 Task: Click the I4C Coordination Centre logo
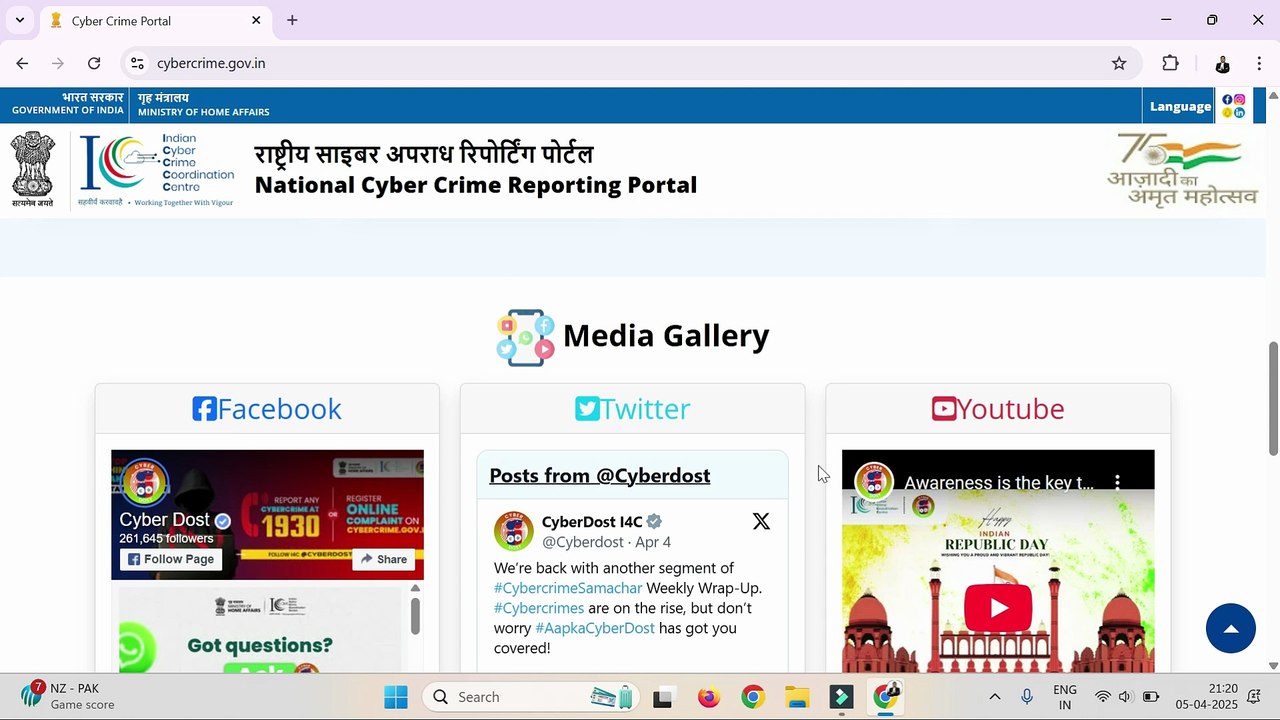(x=156, y=170)
